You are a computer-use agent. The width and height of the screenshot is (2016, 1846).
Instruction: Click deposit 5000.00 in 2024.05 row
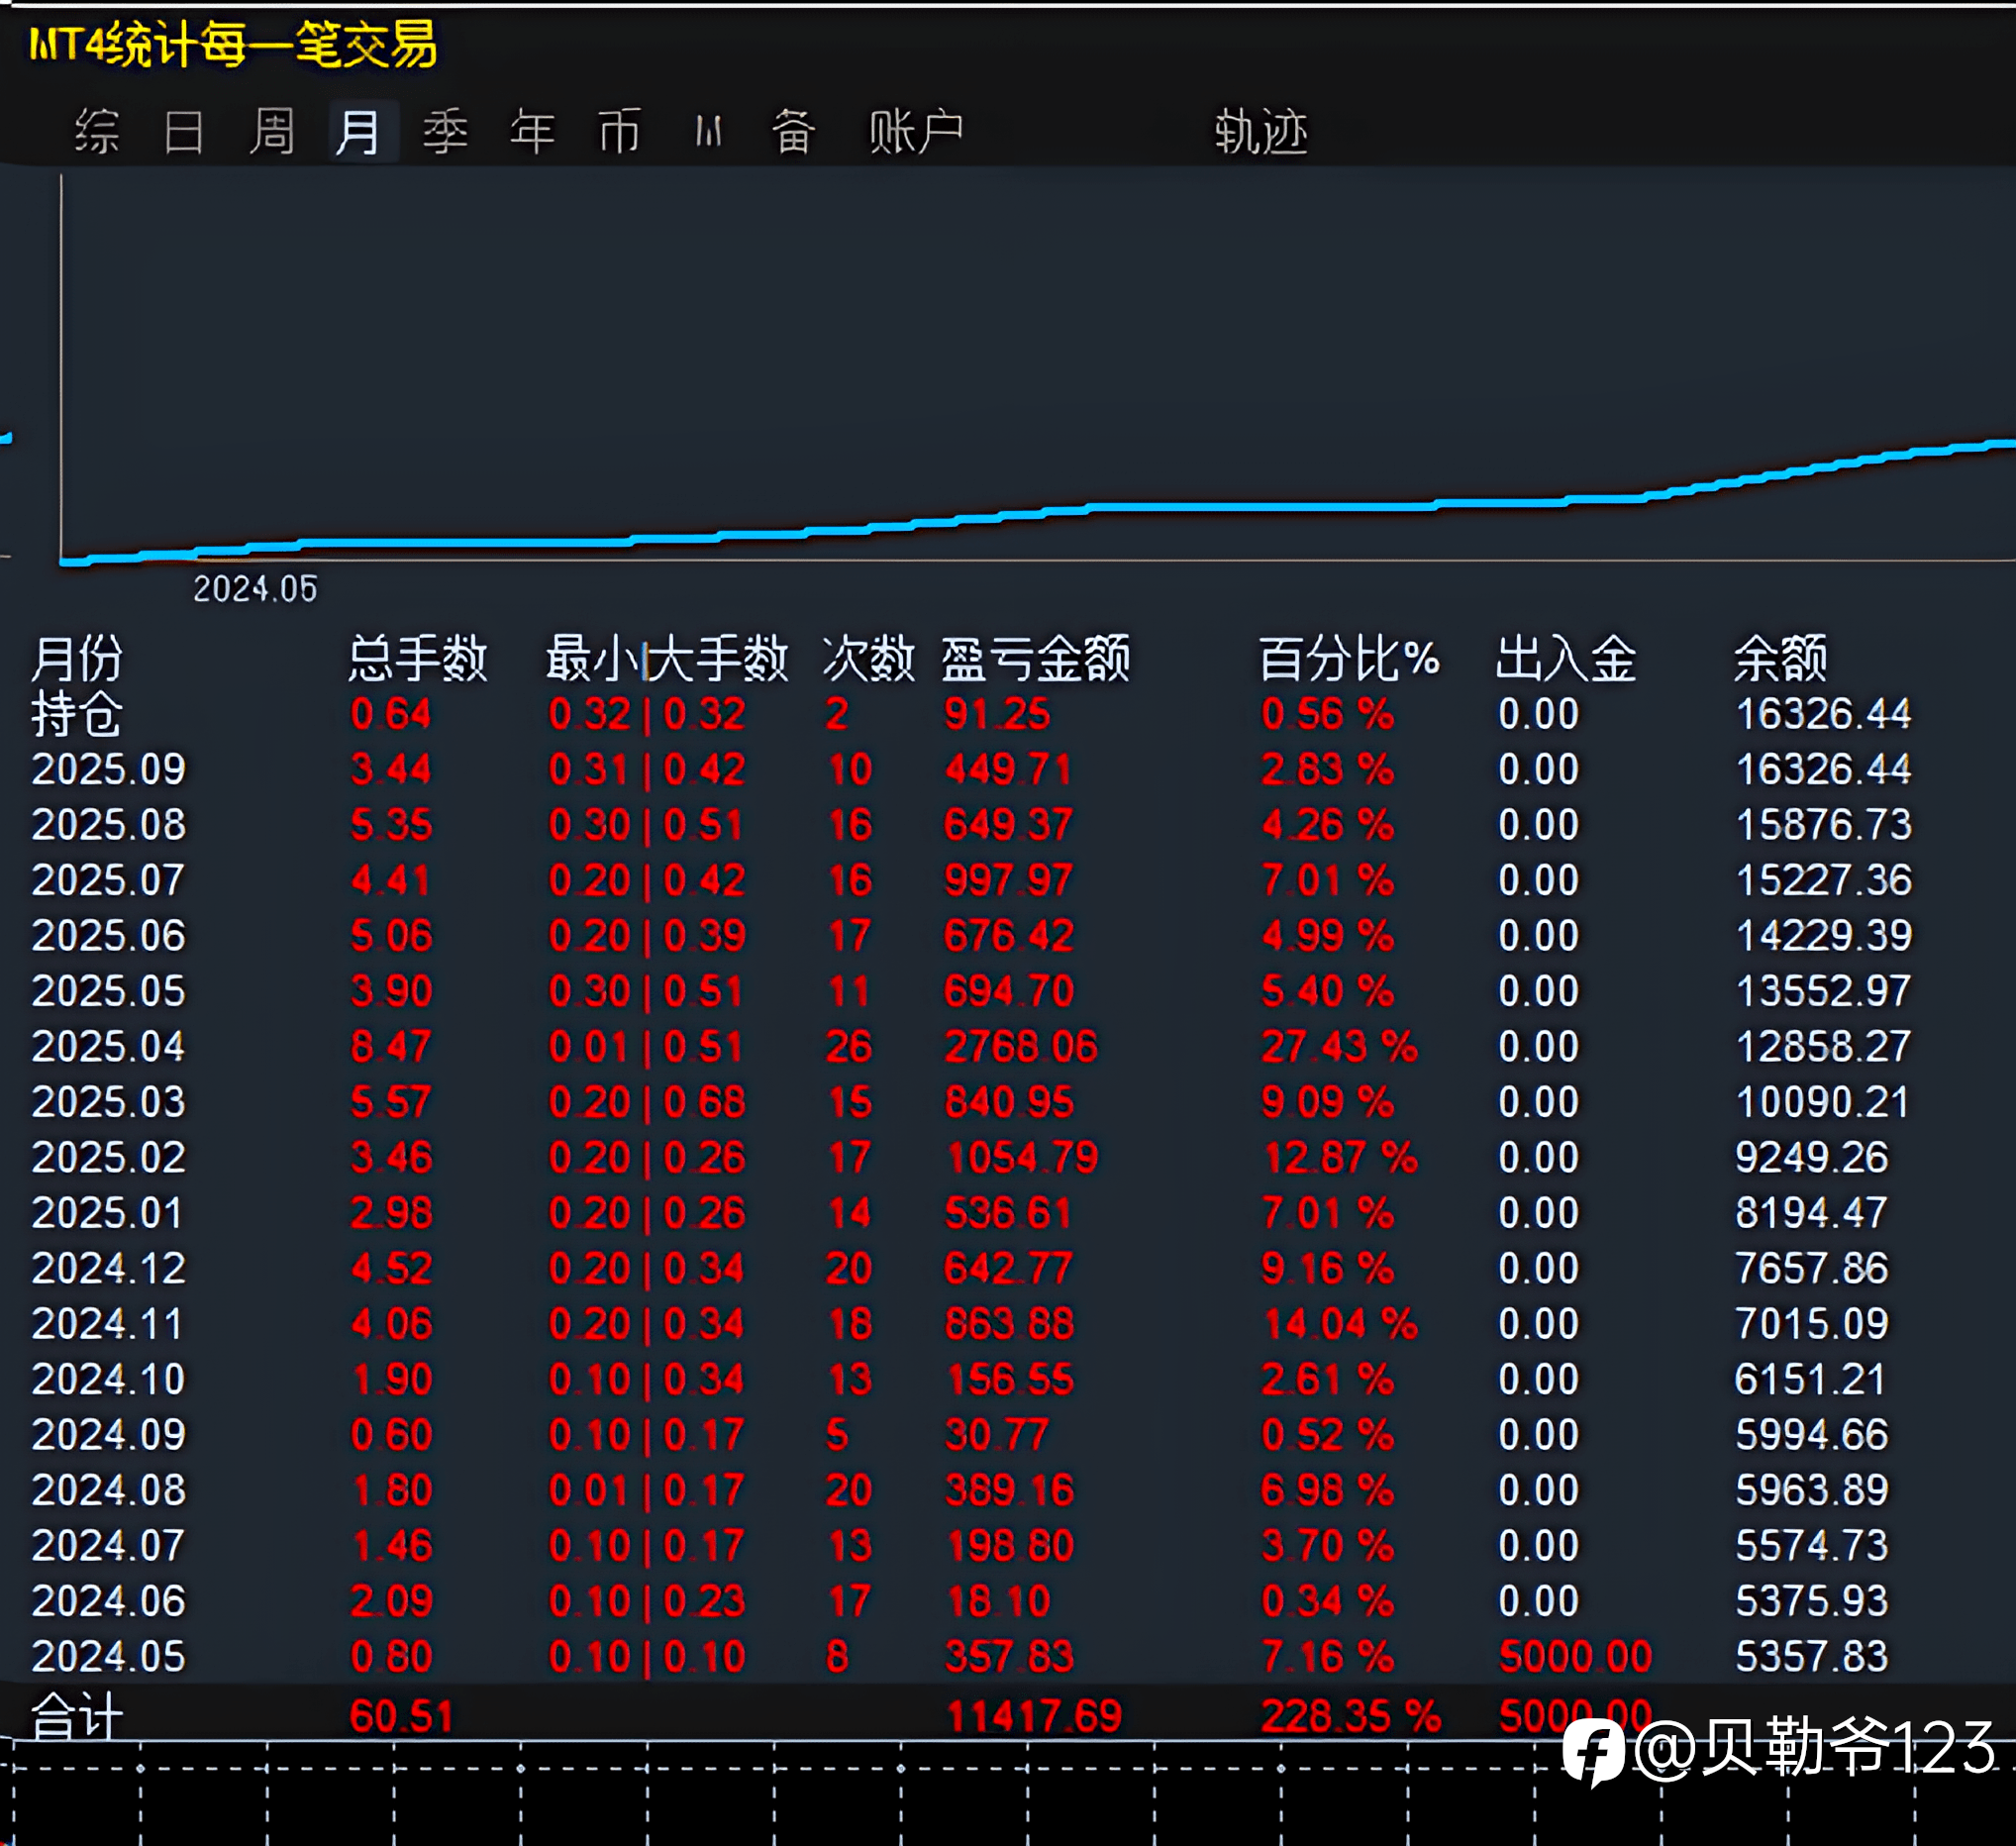click(x=1574, y=1657)
